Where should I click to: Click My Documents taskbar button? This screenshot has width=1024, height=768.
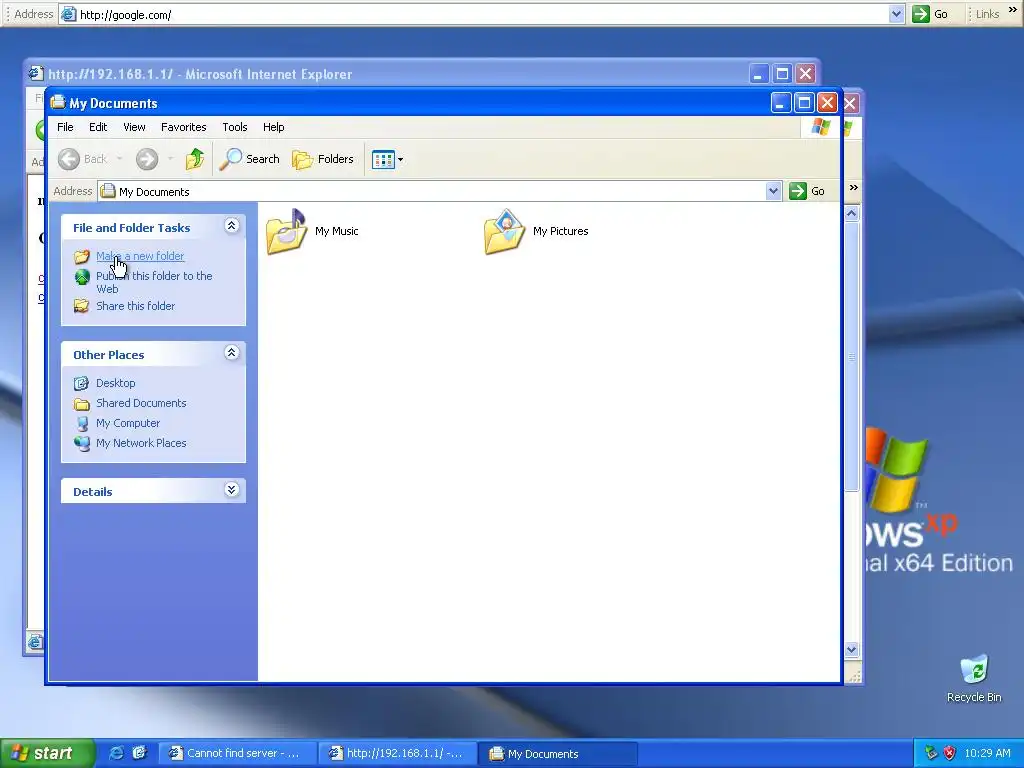tap(557, 753)
